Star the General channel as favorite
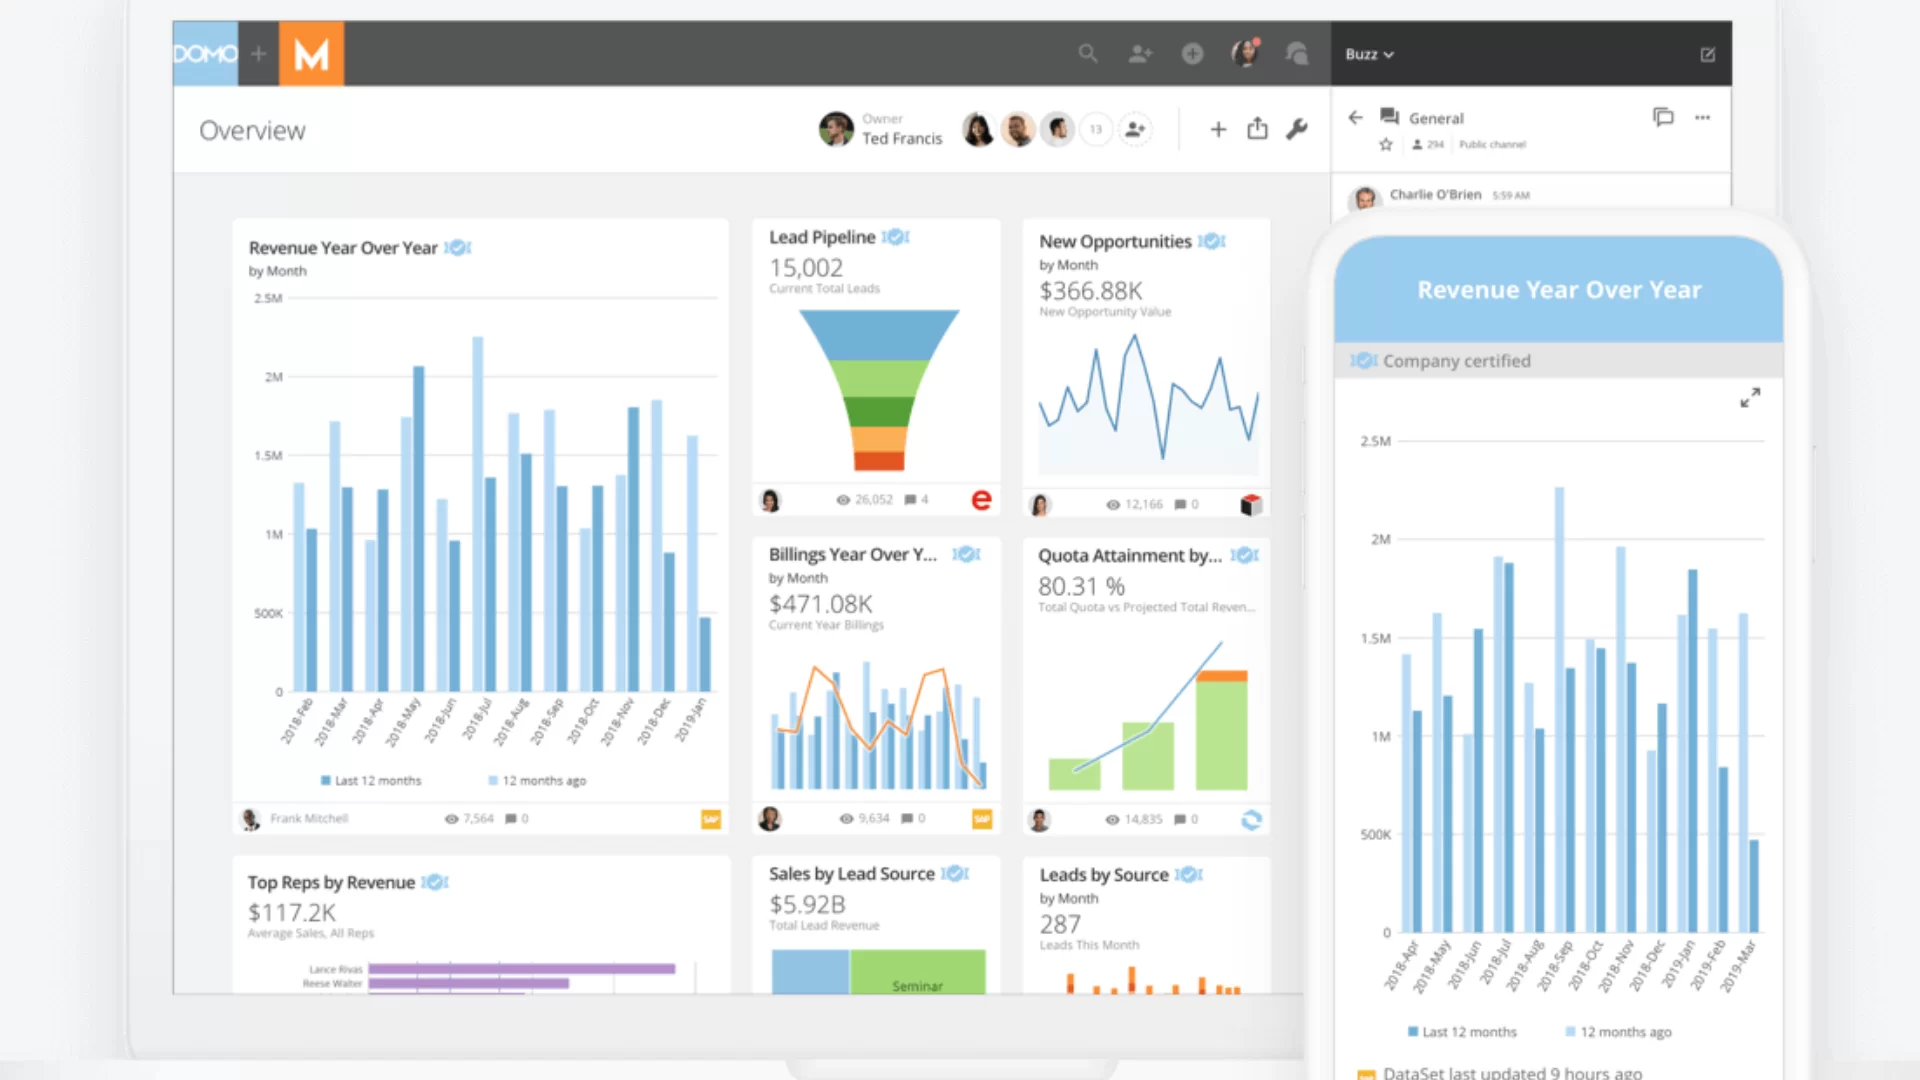 [1386, 145]
